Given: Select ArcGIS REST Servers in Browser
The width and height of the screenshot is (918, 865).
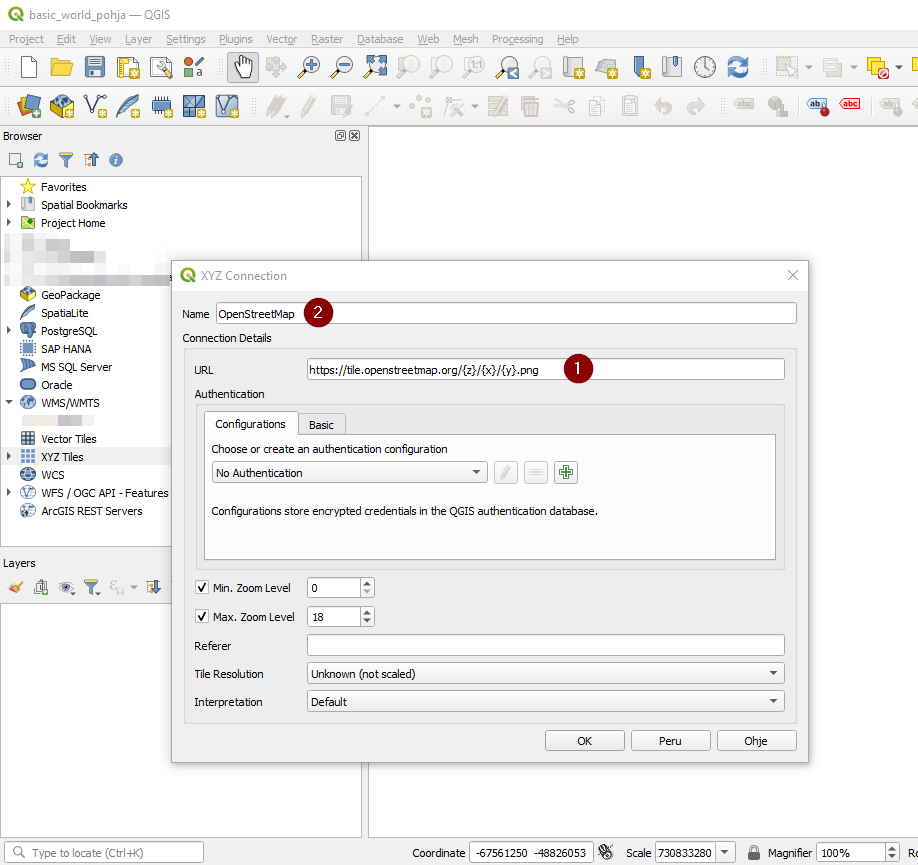Looking at the screenshot, I should 91,511.
